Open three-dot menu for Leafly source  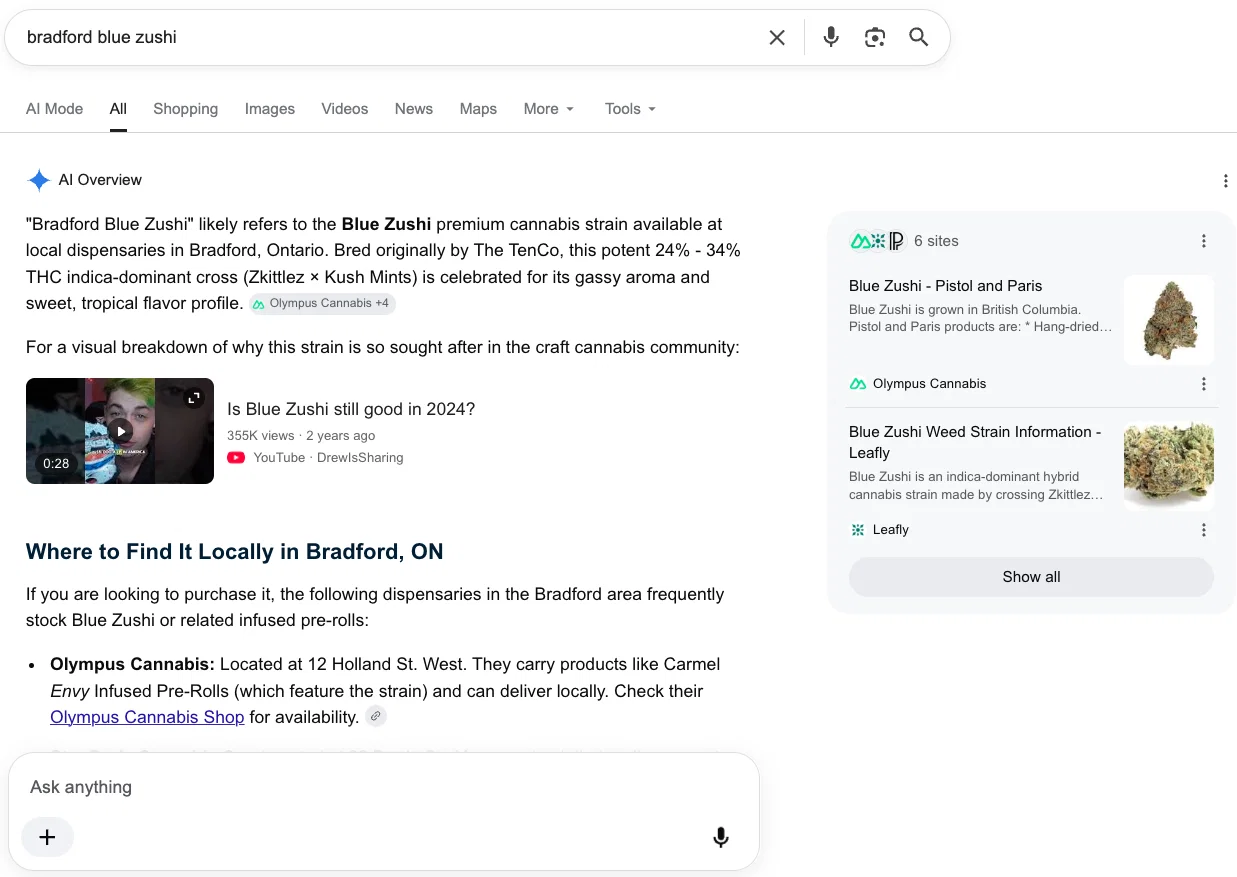pos(1204,530)
